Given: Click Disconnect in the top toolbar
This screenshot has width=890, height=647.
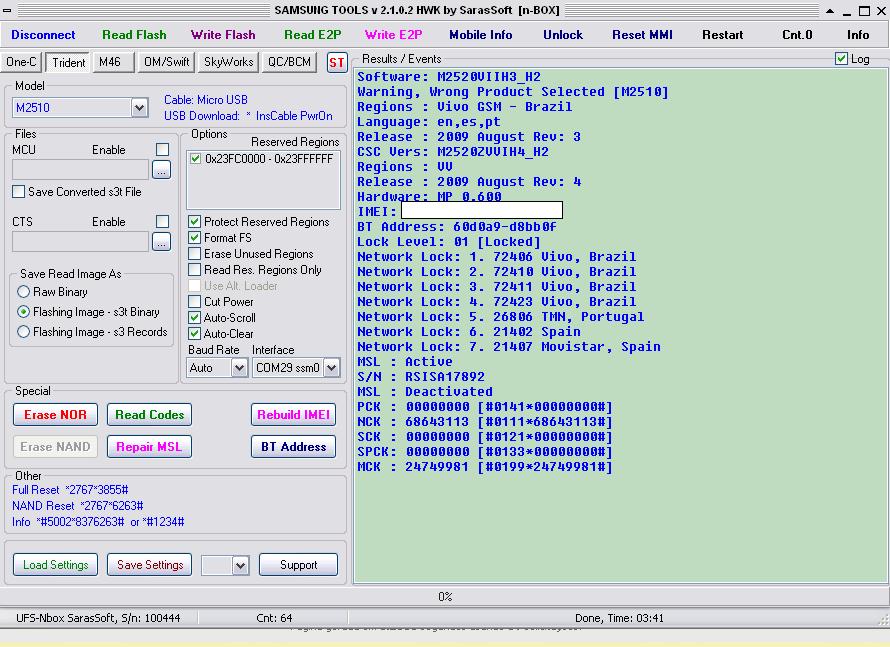Looking at the screenshot, I should click(43, 35).
